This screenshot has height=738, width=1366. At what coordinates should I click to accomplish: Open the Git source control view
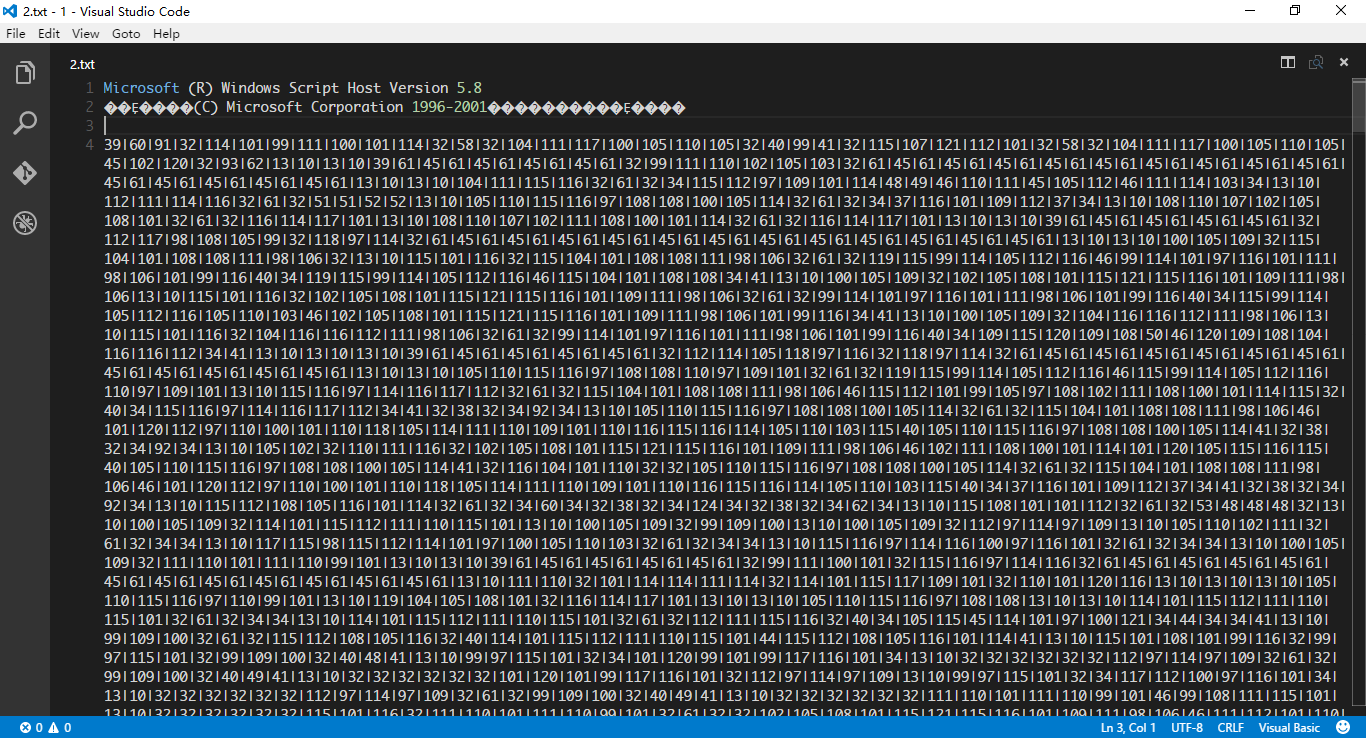pyautogui.click(x=25, y=173)
